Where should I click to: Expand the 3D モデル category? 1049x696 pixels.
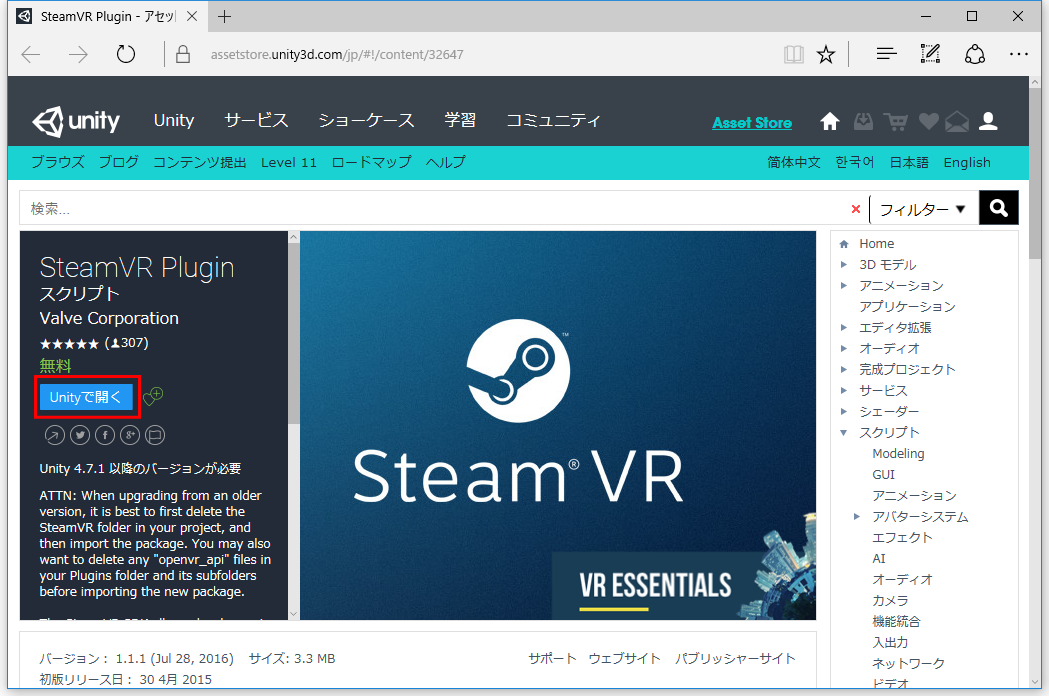tap(844, 264)
